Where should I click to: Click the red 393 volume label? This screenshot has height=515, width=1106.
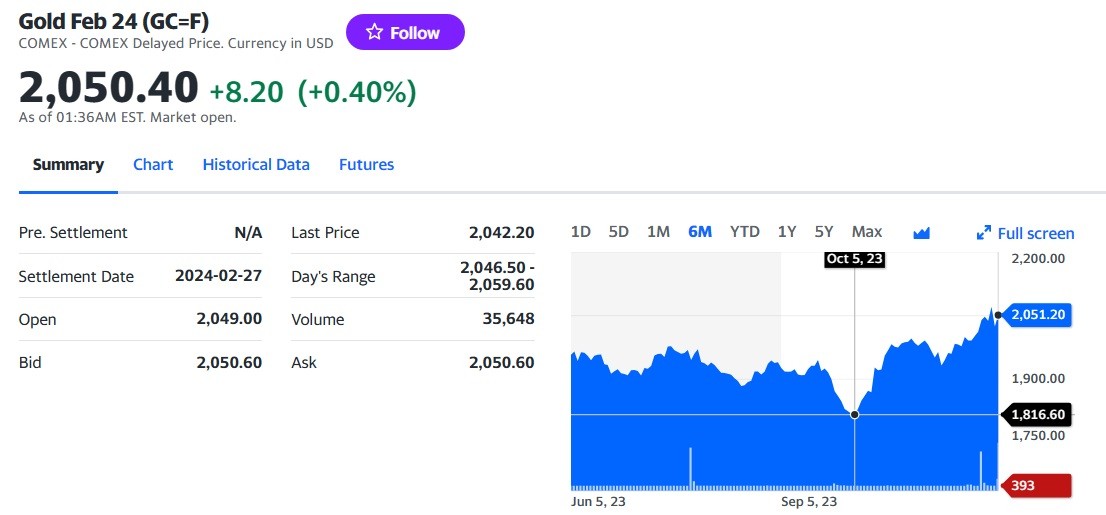tap(1038, 486)
